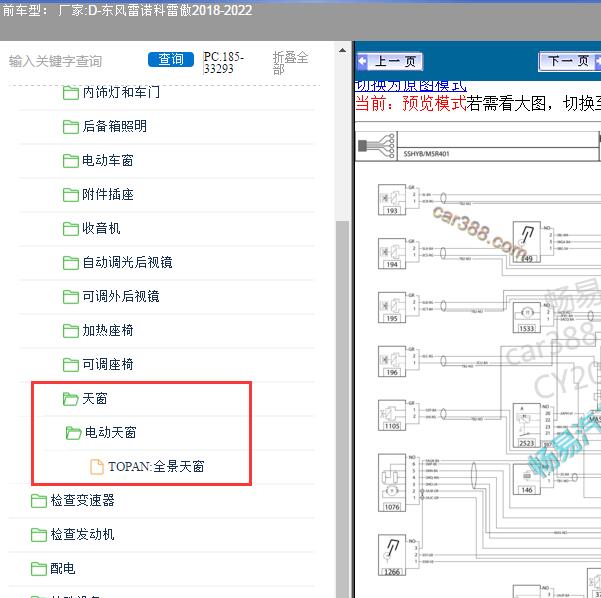Expand the 自动调光后视镜 folder
The image size is (601, 598).
[127, 263]
